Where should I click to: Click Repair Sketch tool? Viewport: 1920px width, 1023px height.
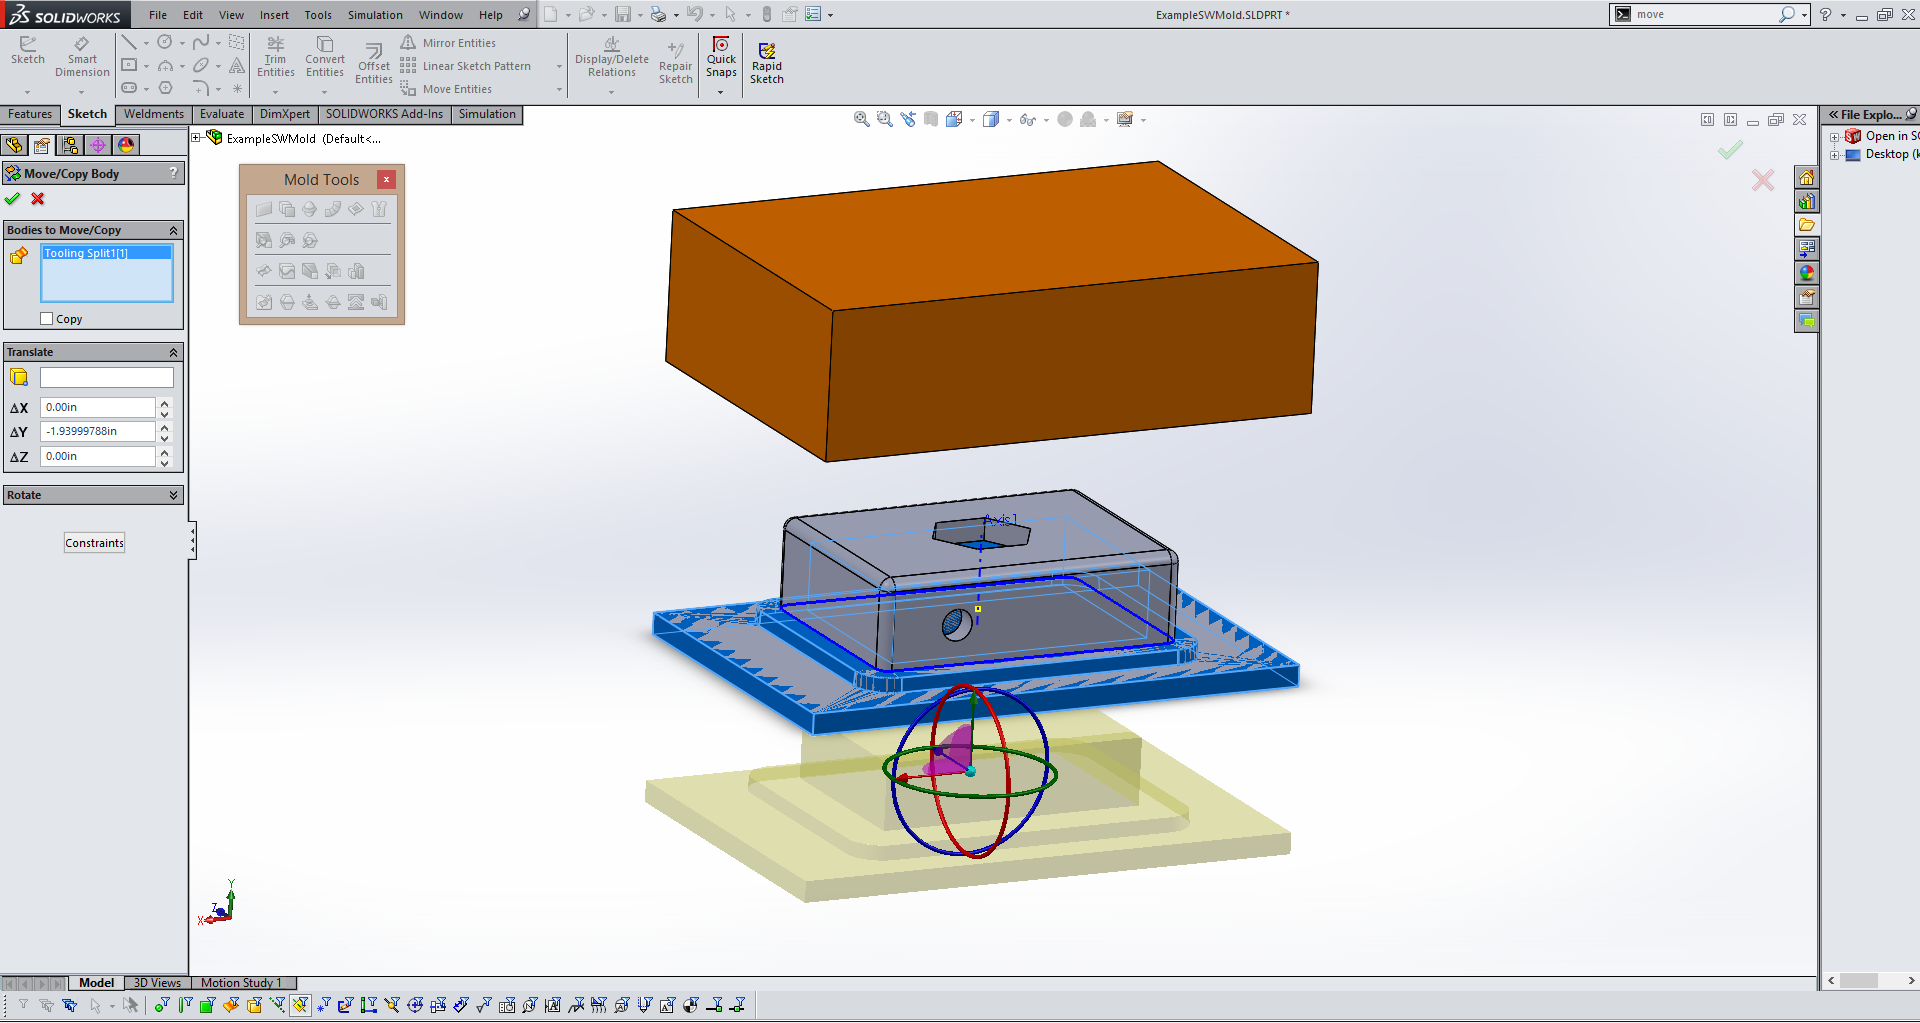(x=676, y=64)
